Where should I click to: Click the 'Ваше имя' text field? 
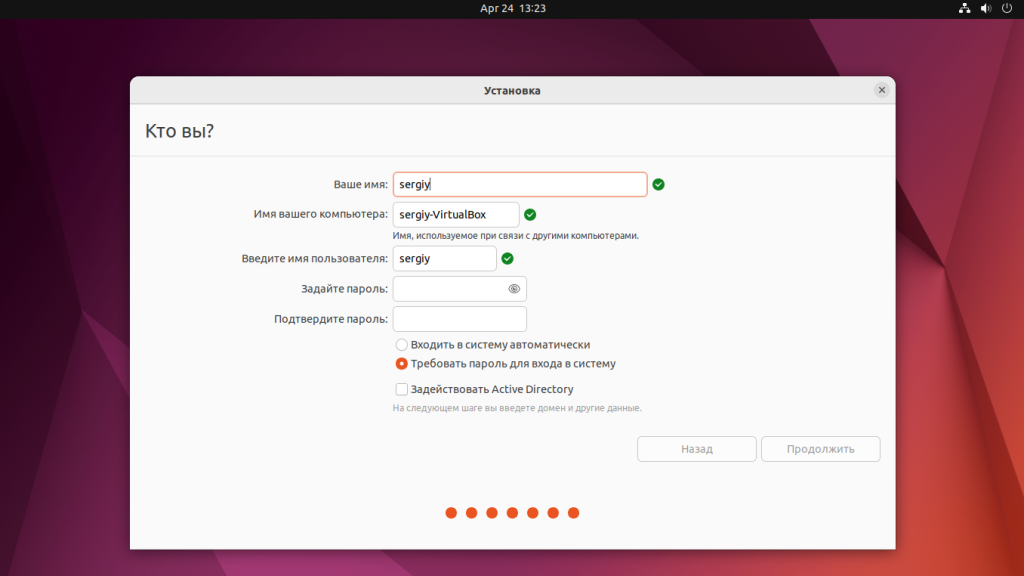click(520, 184)
